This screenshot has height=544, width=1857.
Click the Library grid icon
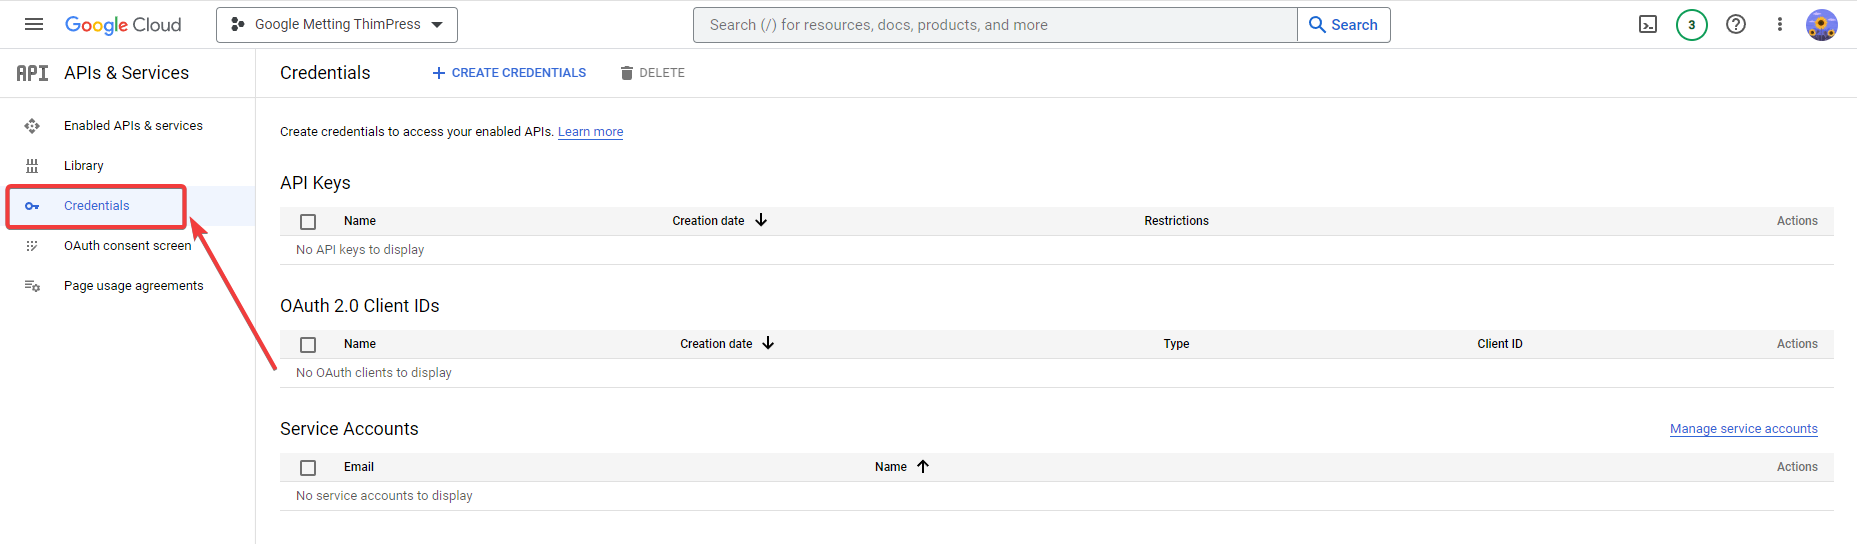[32, 166]
